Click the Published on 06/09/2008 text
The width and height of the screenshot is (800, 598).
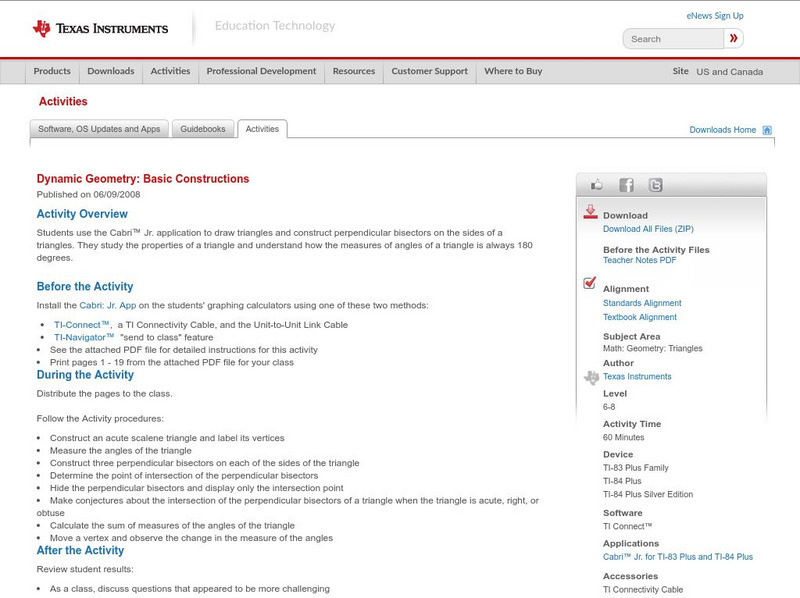coord(88,194)
